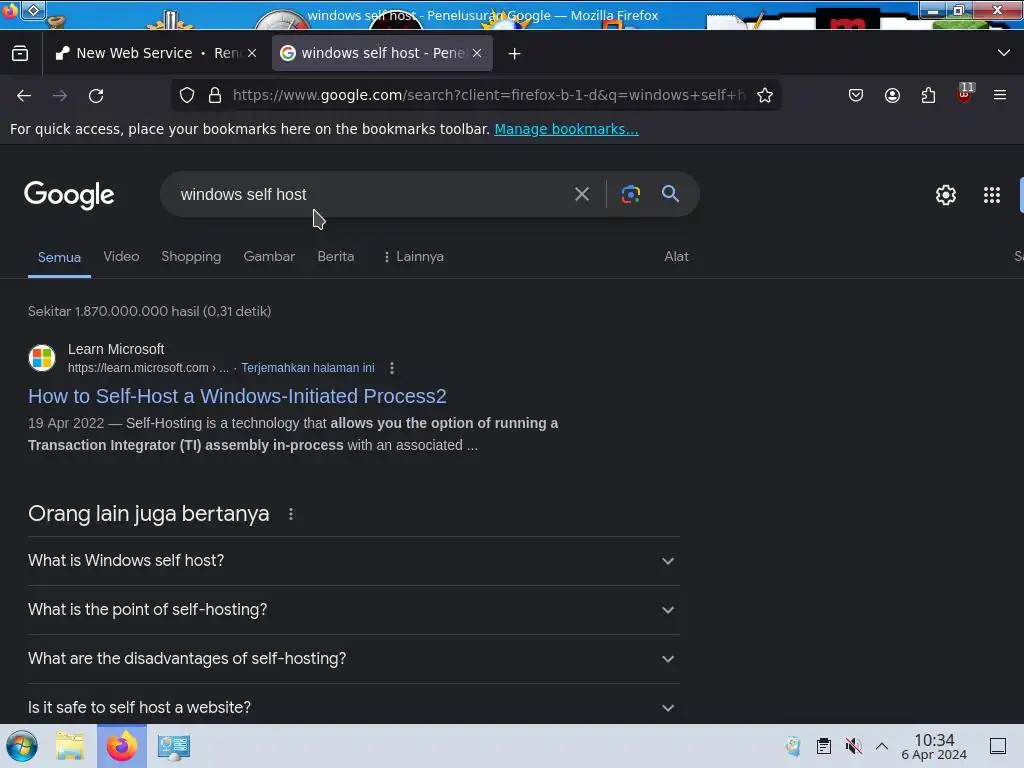Expand What is the point of self-hosting?
1024x768 pixels.
353,610
